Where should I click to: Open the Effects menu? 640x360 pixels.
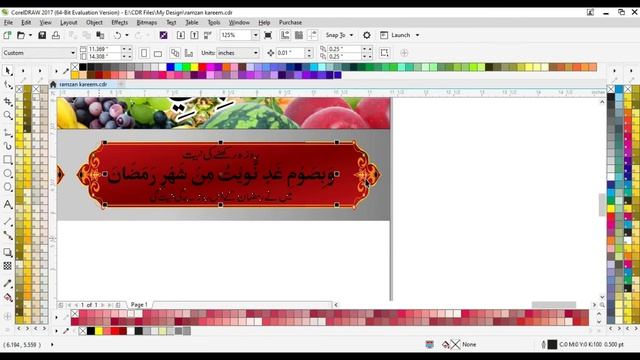pos(119,22)
